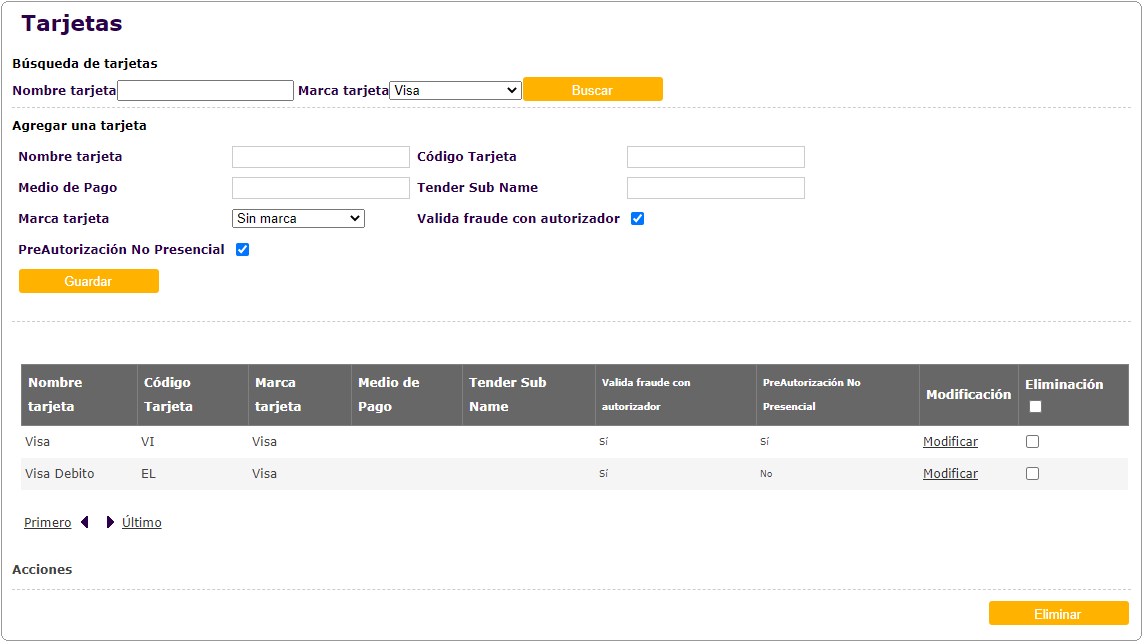1144x642 pixels.
Task: Click the Eliminar button
Action: [1058, 614]
